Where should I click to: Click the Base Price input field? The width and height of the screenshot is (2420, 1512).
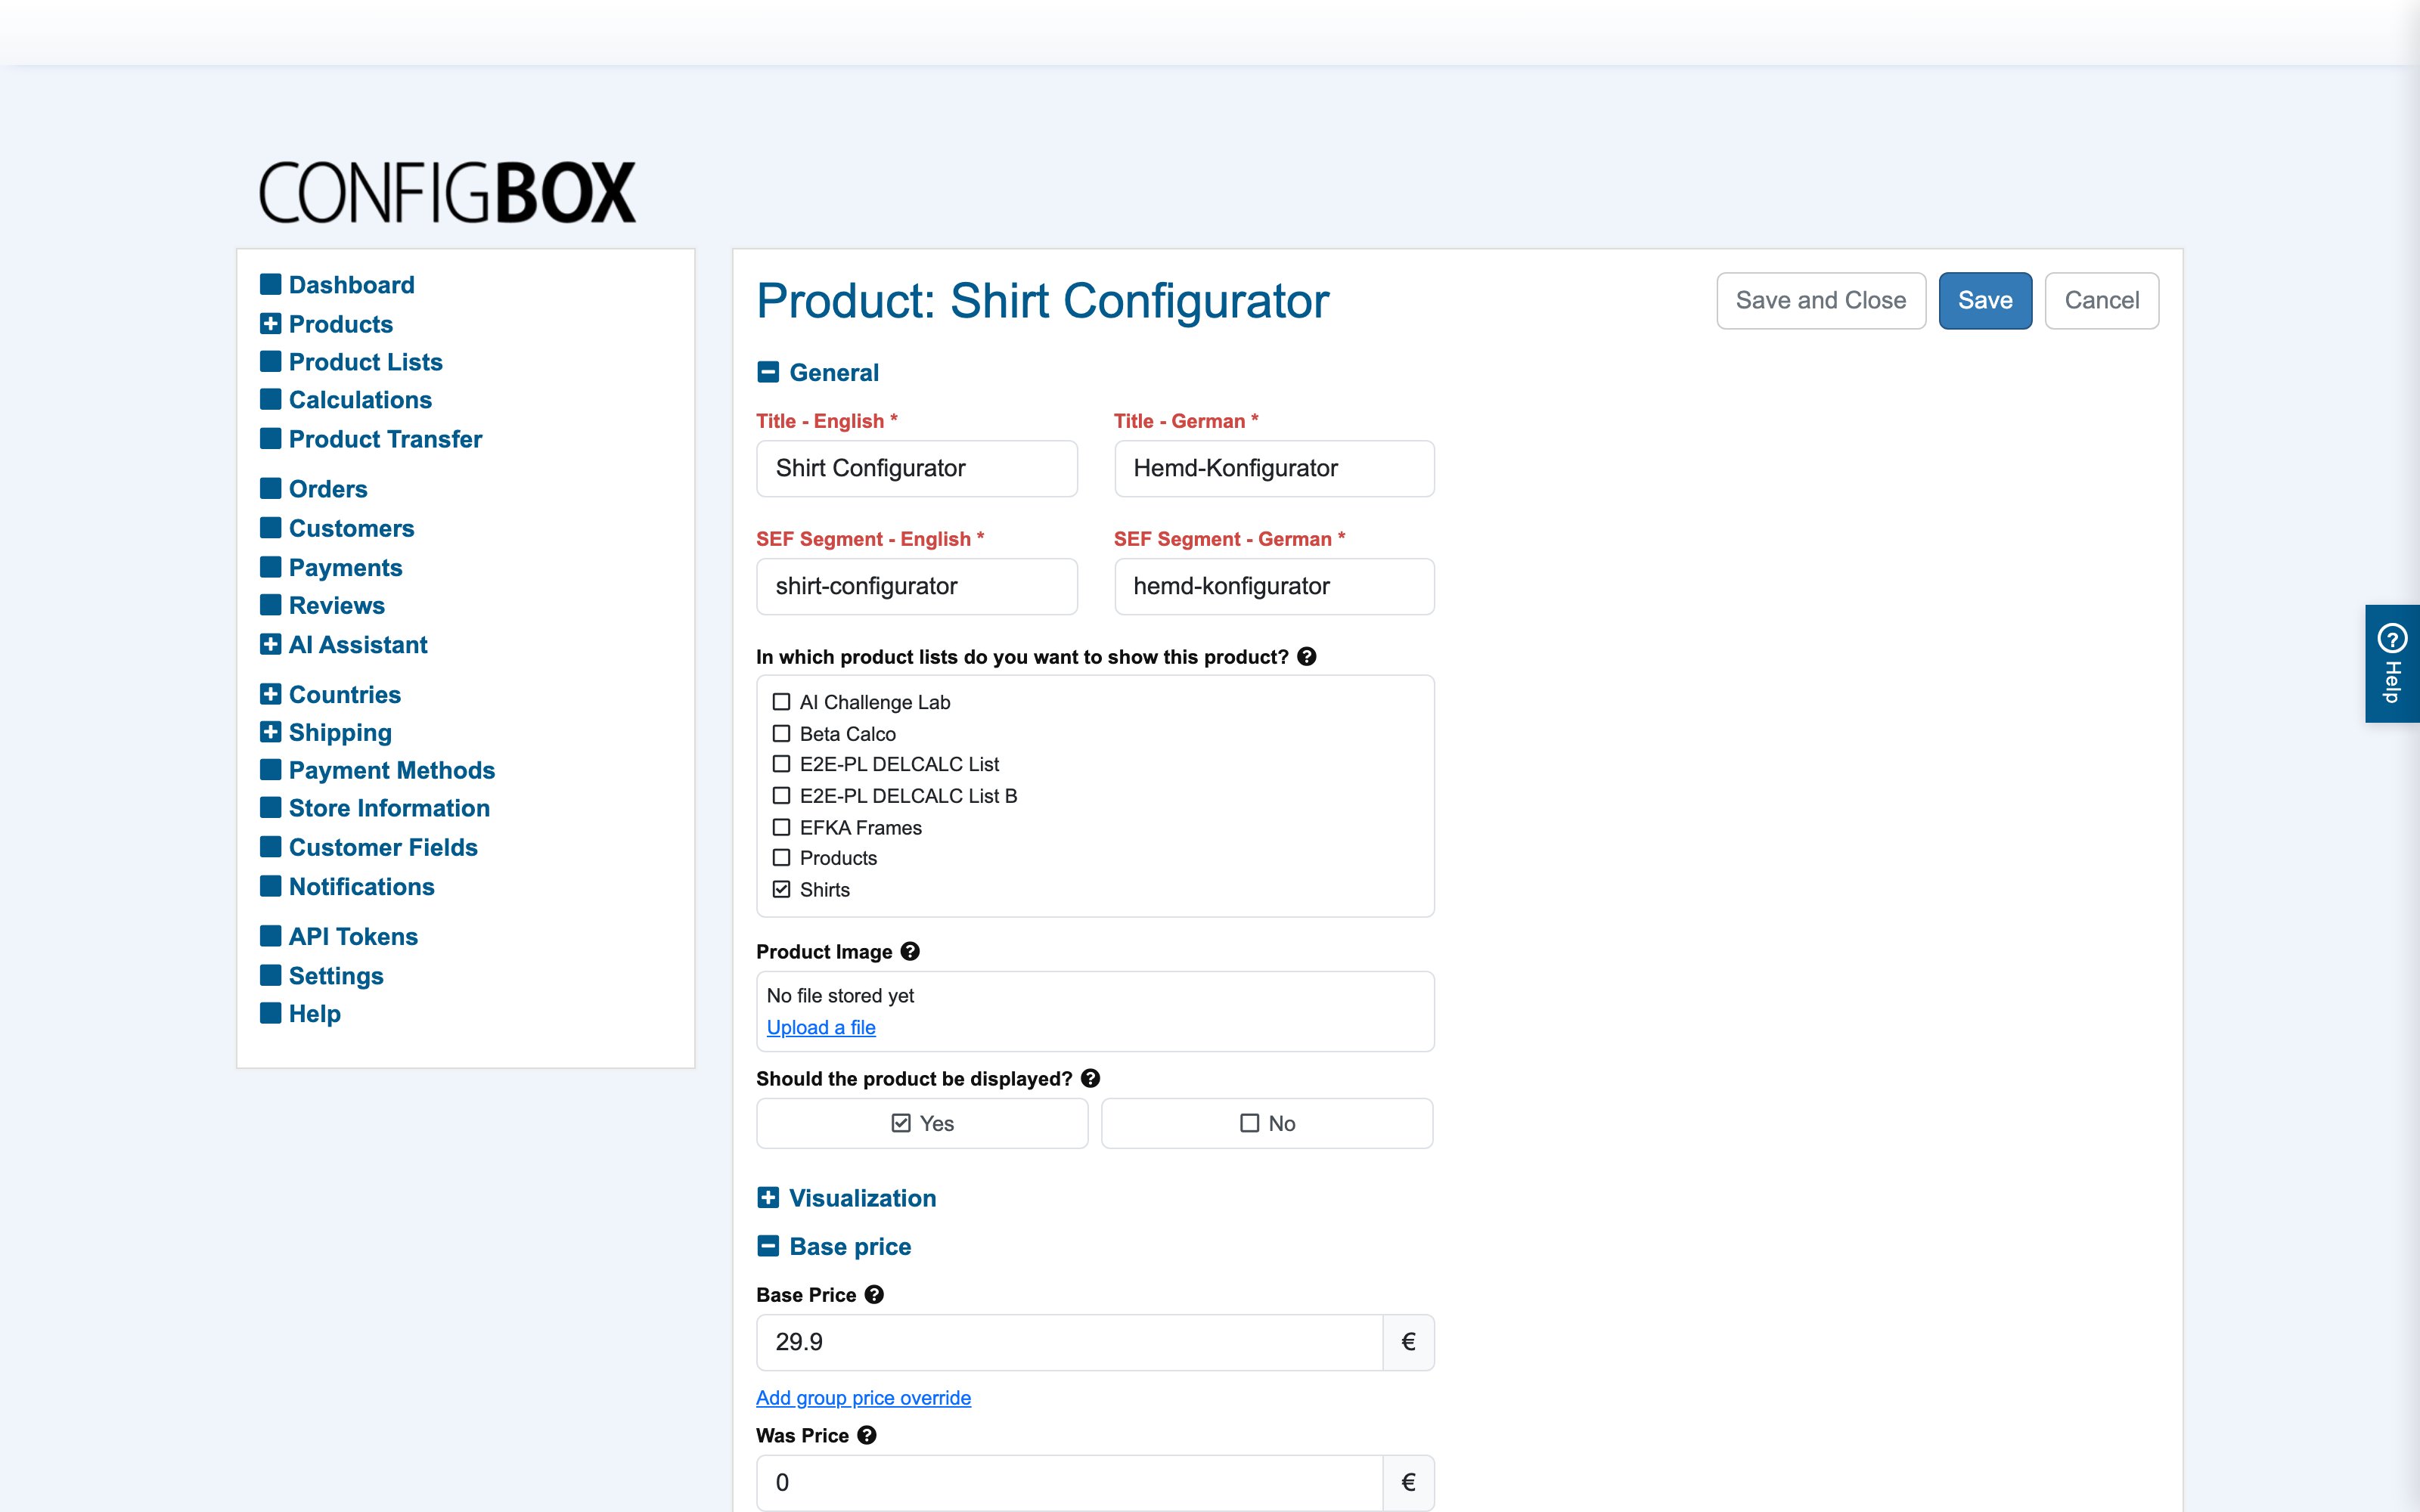[1069, 1342]
